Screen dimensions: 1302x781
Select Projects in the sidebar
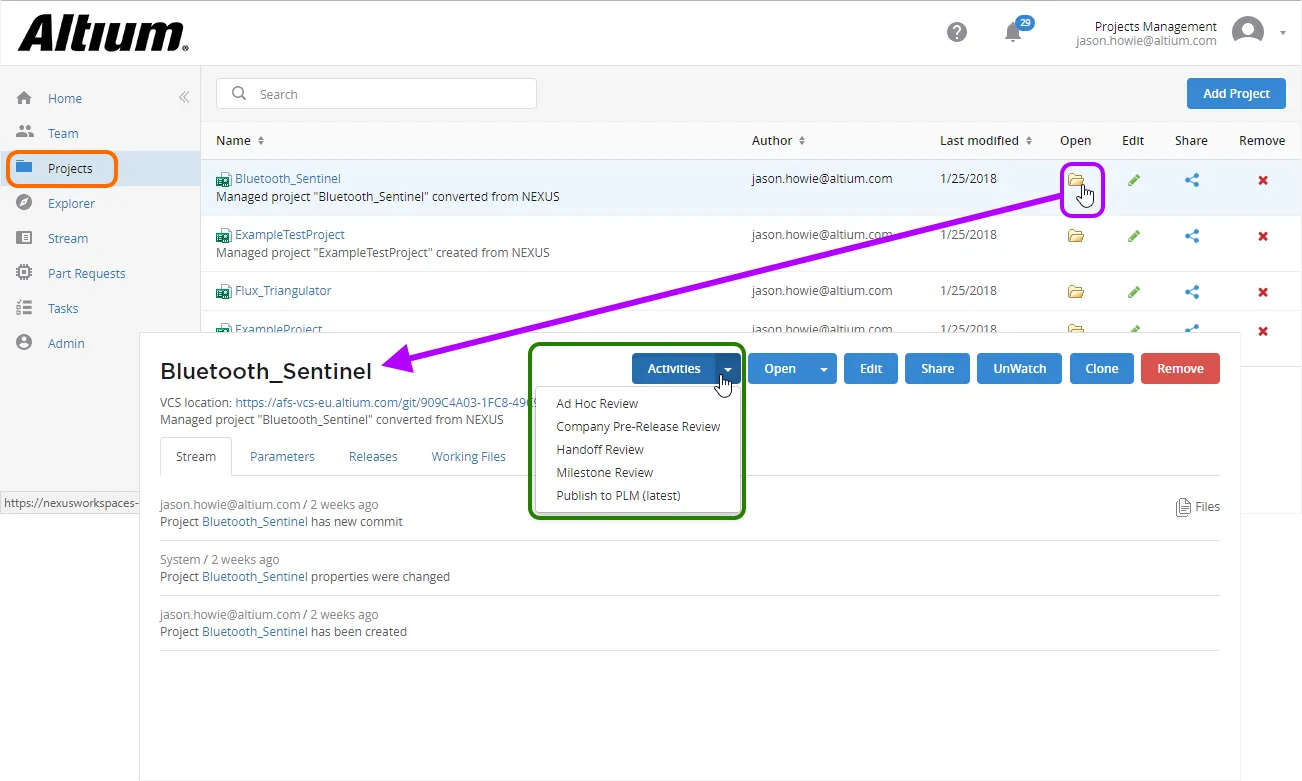[x=70, y=168]
